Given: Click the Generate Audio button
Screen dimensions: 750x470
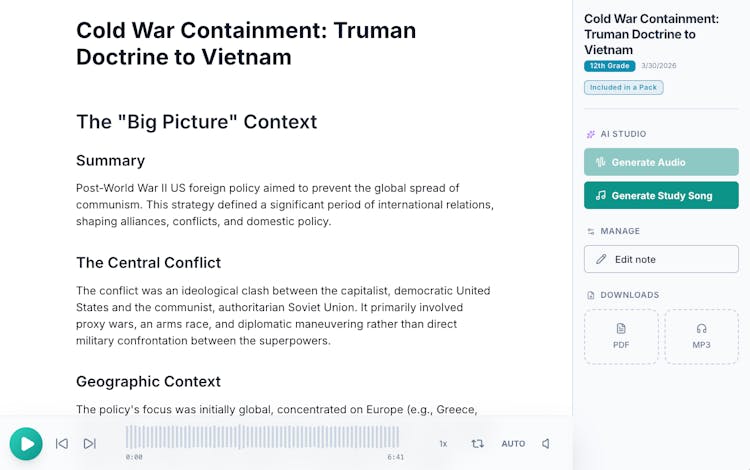Looking at the screenshot, I should coord(661,162).
